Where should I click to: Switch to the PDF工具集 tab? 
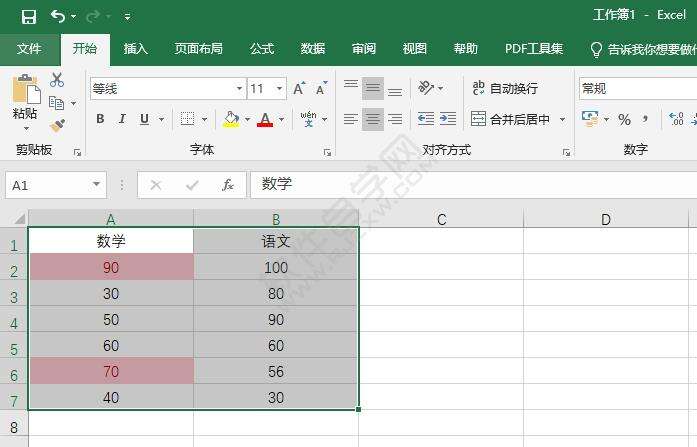tap(534, 48)
